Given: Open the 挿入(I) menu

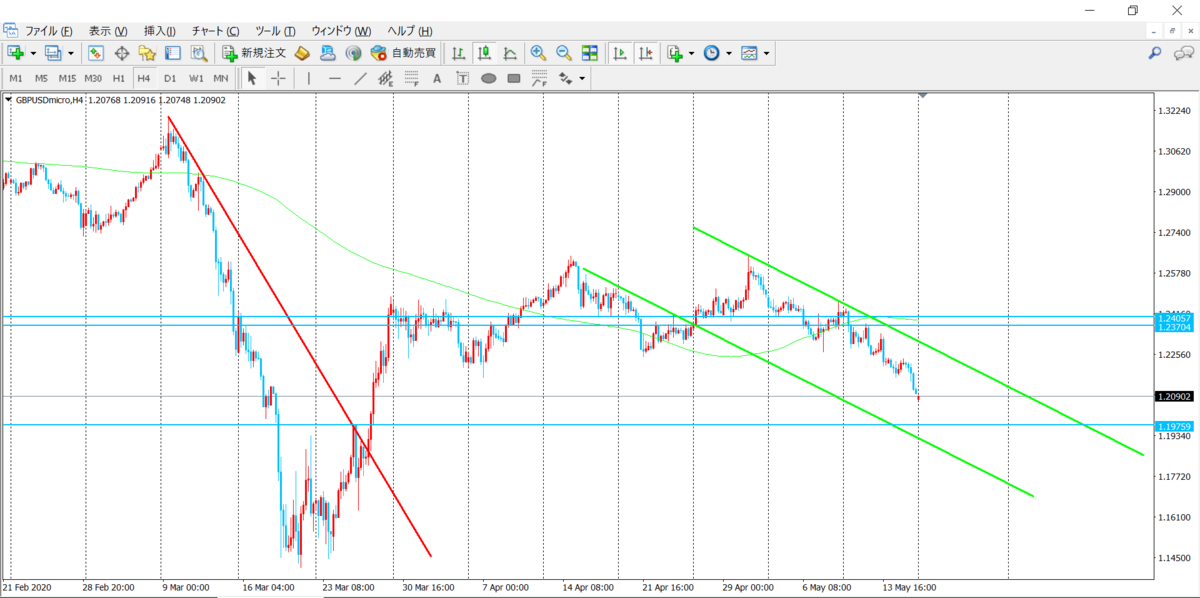Looking at the screenshot, I should (160, 31).
